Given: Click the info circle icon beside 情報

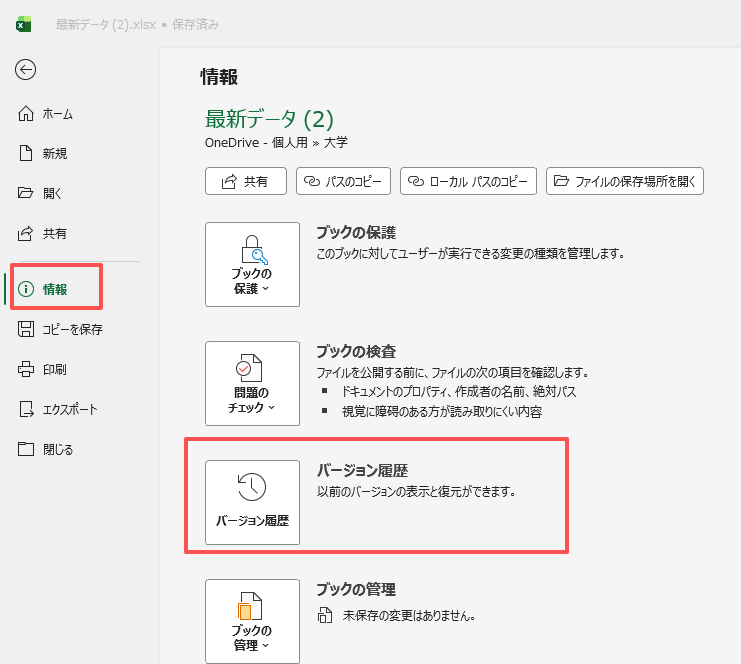Looking at the screenshot, I should (x=26, y=289).
